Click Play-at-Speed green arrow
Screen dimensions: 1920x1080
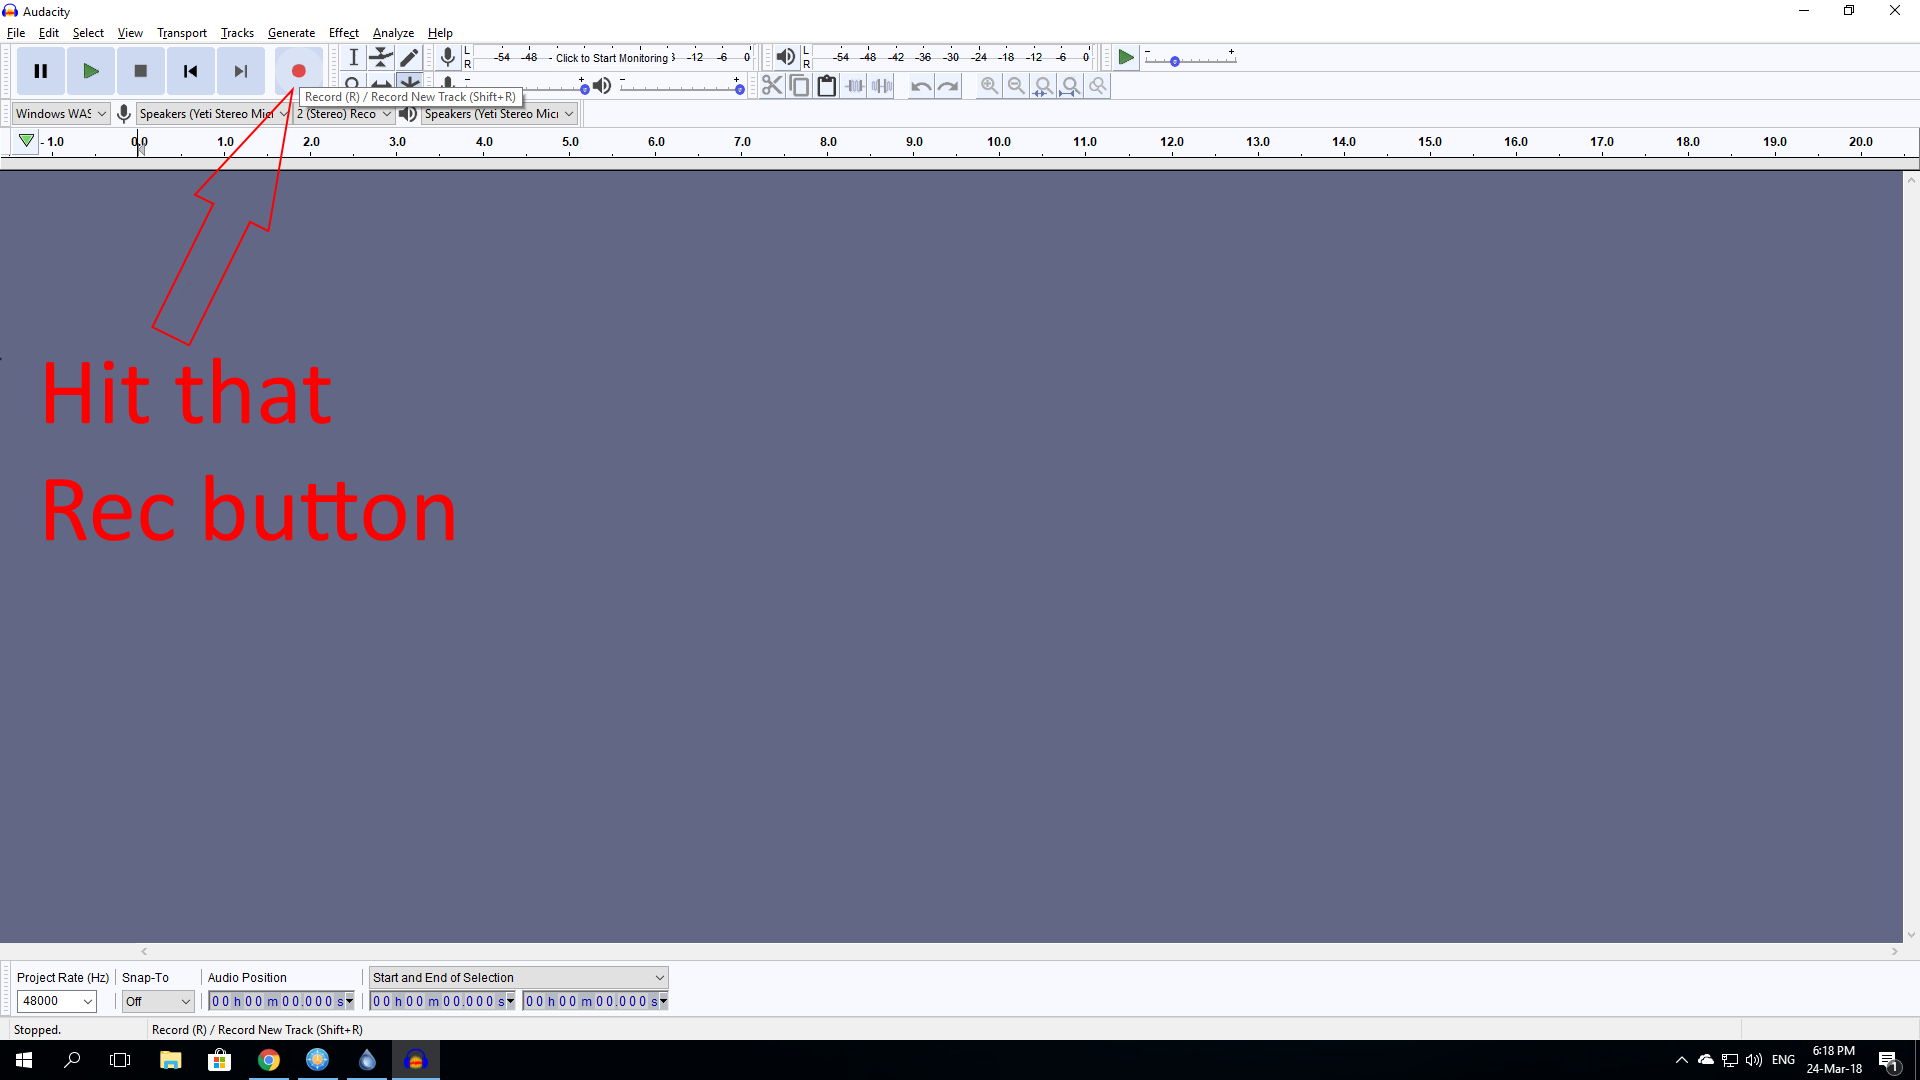click(1126, 58)
